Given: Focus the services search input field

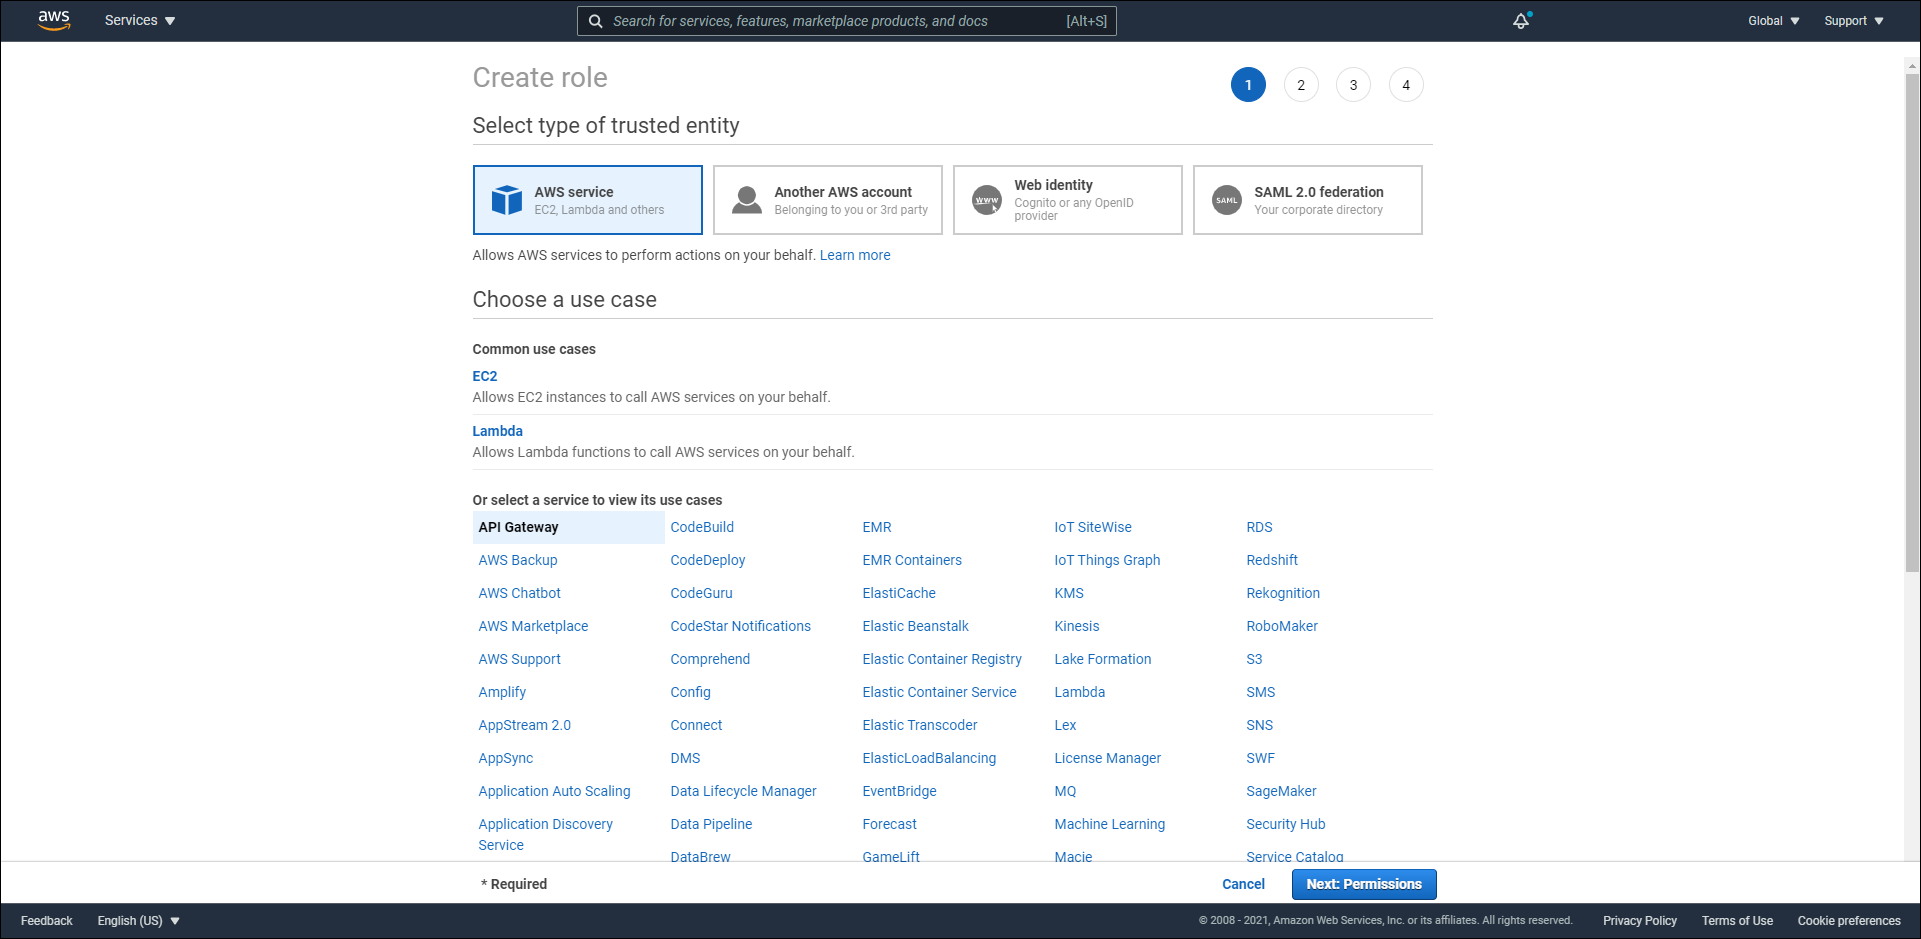Looking at the screenshot, I should coord(847,21).
